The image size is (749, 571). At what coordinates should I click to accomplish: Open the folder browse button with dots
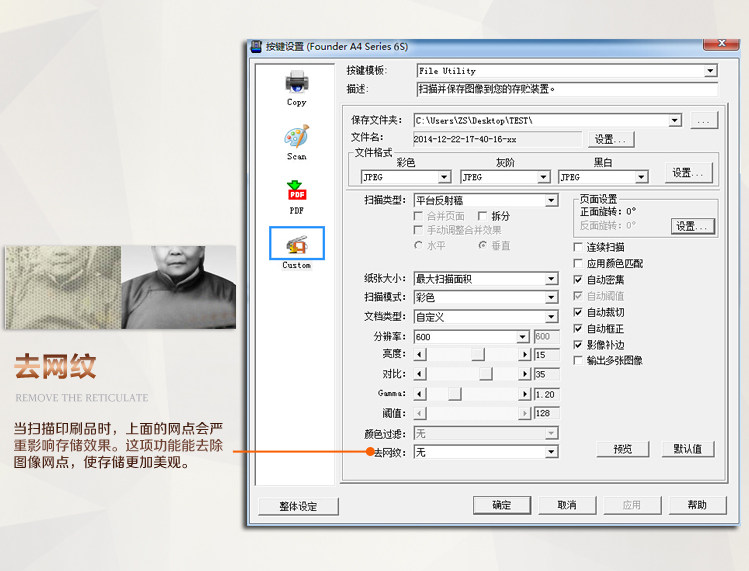(704, 120)
